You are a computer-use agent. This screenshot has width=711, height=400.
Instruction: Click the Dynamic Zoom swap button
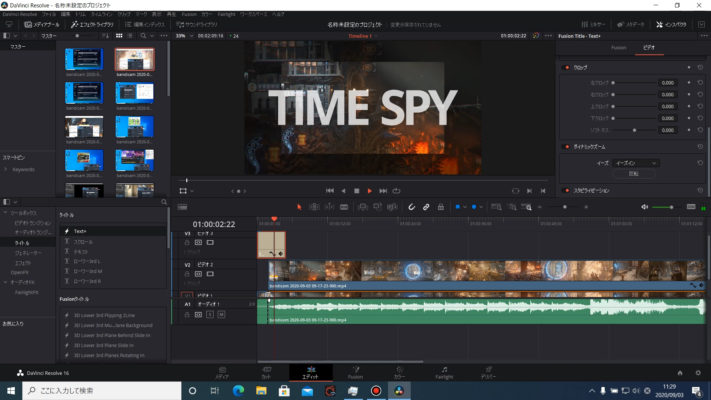pyautogui.click(x=633, y=174)
